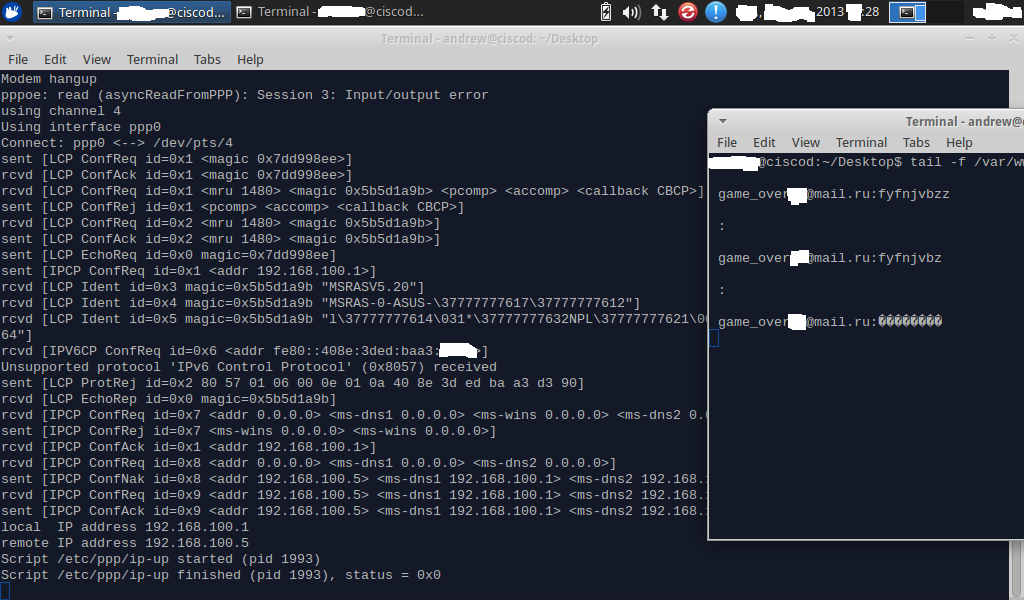Open the Xfce applications menu mouse icon

[12, 12]
